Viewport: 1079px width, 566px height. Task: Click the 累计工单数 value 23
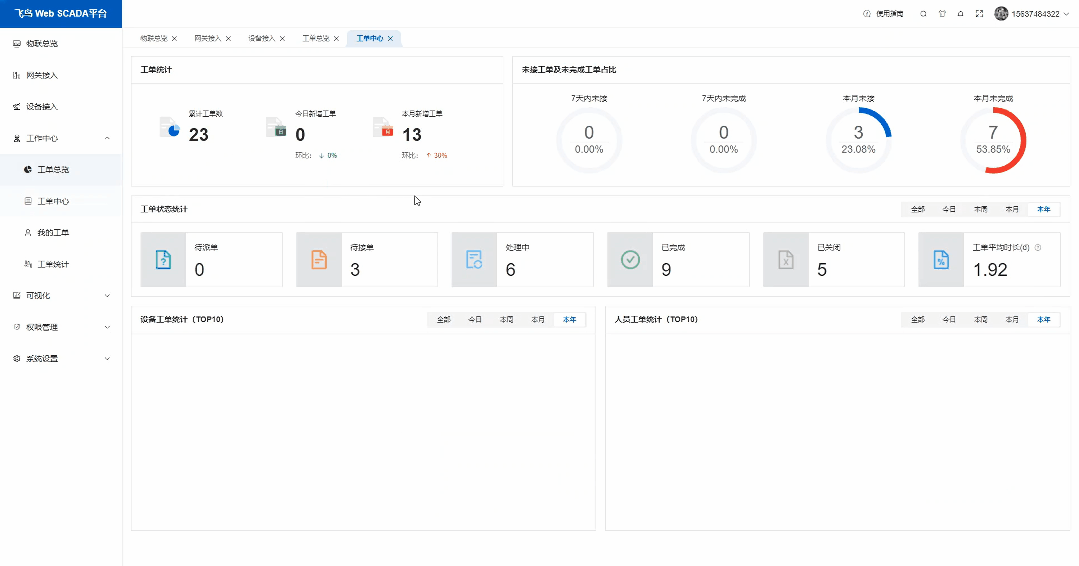[x=199, y=135]
